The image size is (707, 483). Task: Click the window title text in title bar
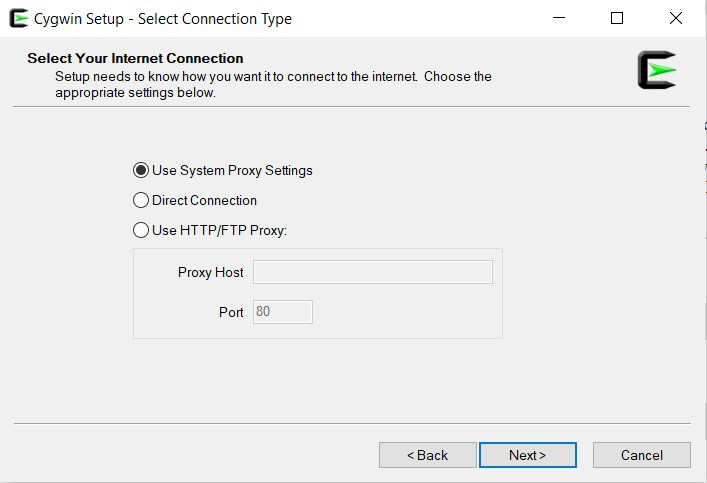(165, 18)
